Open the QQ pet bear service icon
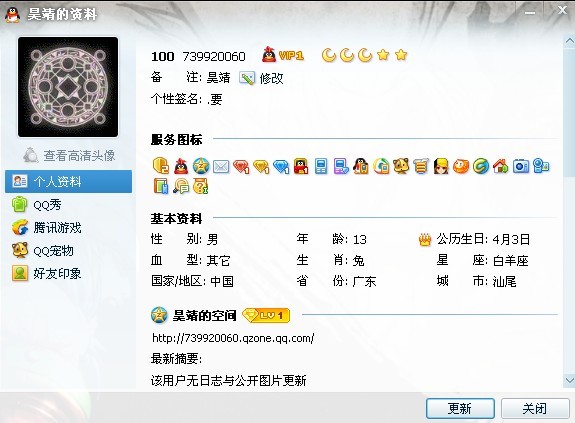The width and height of the screenshot is (575, 423). click(401, 166)
